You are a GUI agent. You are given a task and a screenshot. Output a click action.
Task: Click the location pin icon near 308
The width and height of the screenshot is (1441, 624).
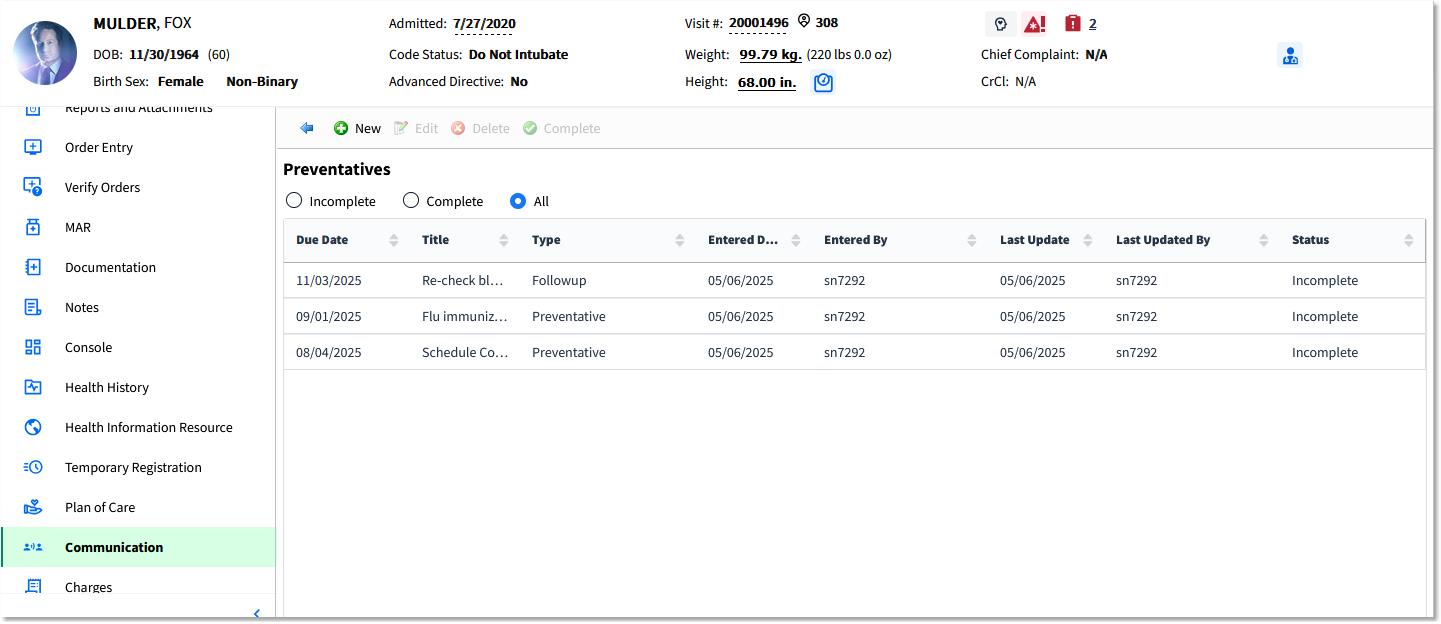tap(804, 21)
